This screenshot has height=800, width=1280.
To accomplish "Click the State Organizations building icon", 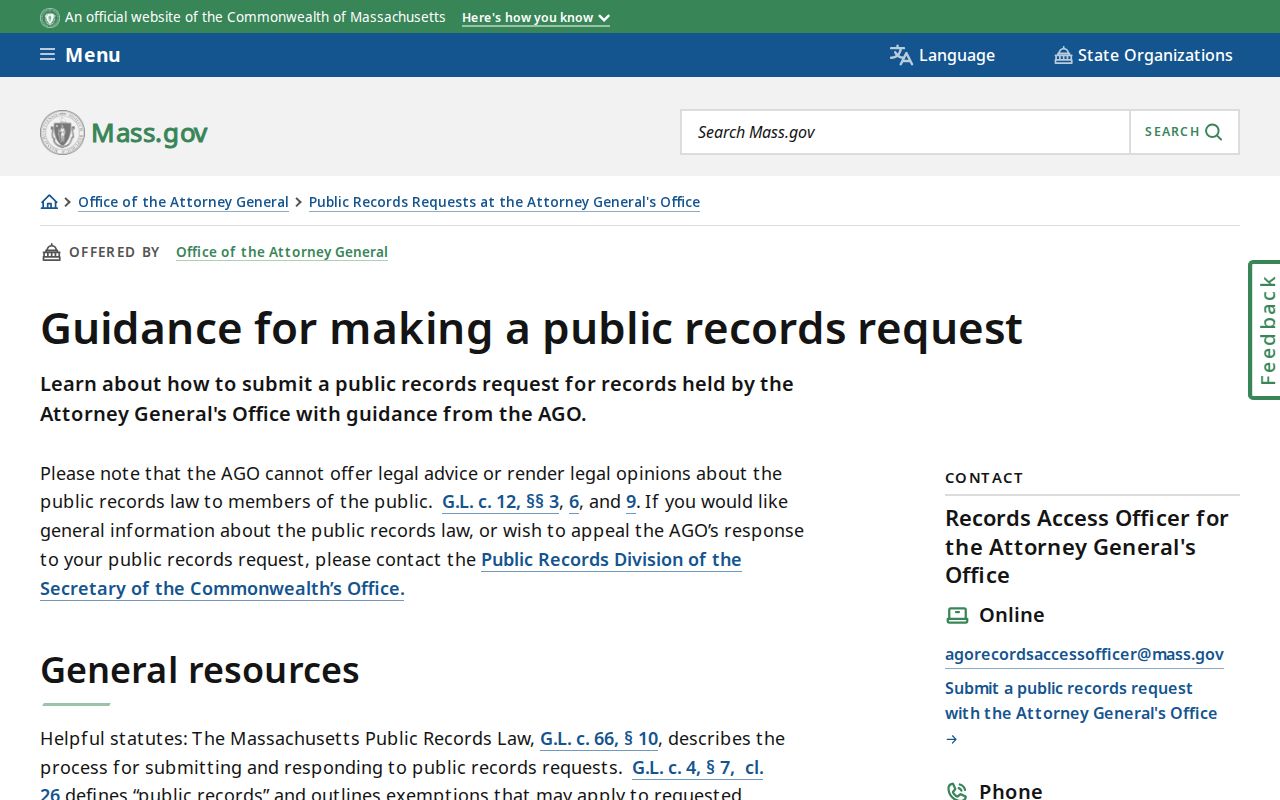I will (x=1063, y=55).
